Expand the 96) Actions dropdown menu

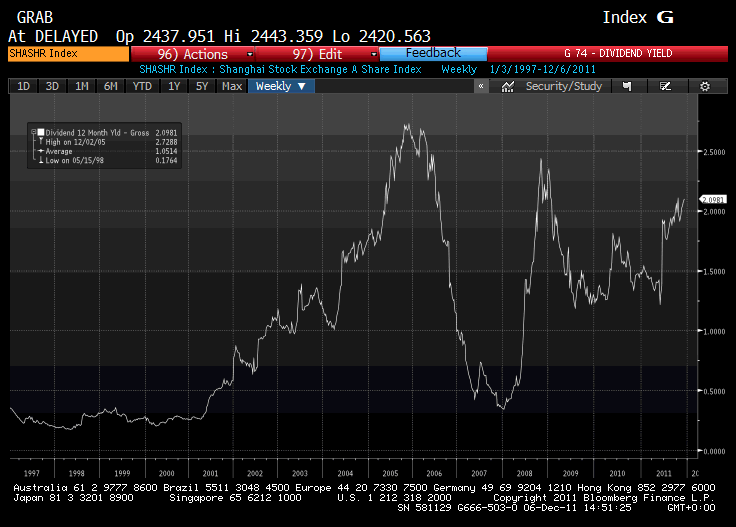pyautogui.click(x=192, y=53)
